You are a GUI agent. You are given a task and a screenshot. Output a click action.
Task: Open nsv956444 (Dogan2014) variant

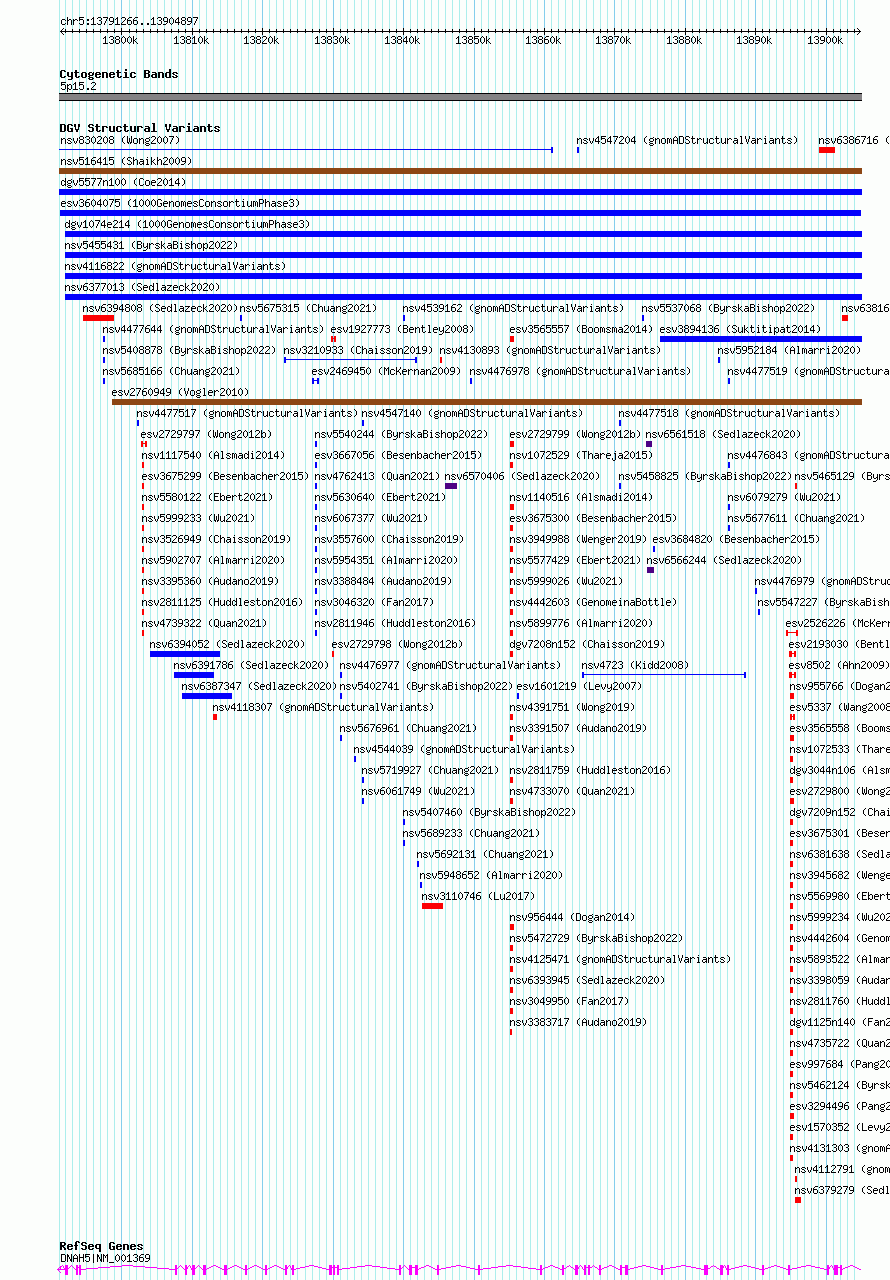[x=572, y=917]
